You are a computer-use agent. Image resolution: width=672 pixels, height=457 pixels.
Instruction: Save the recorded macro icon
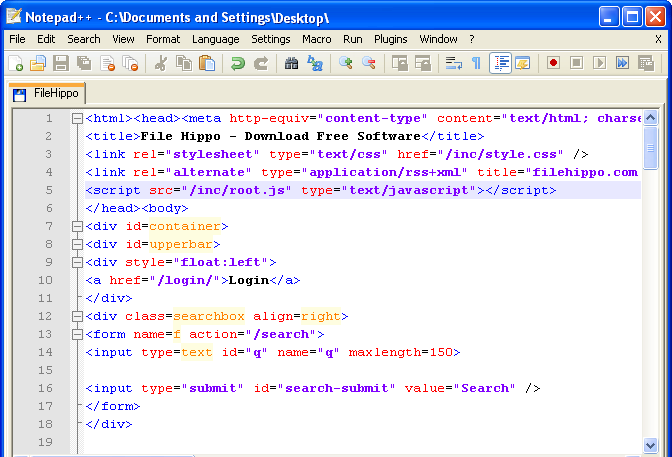pos(645,63)
